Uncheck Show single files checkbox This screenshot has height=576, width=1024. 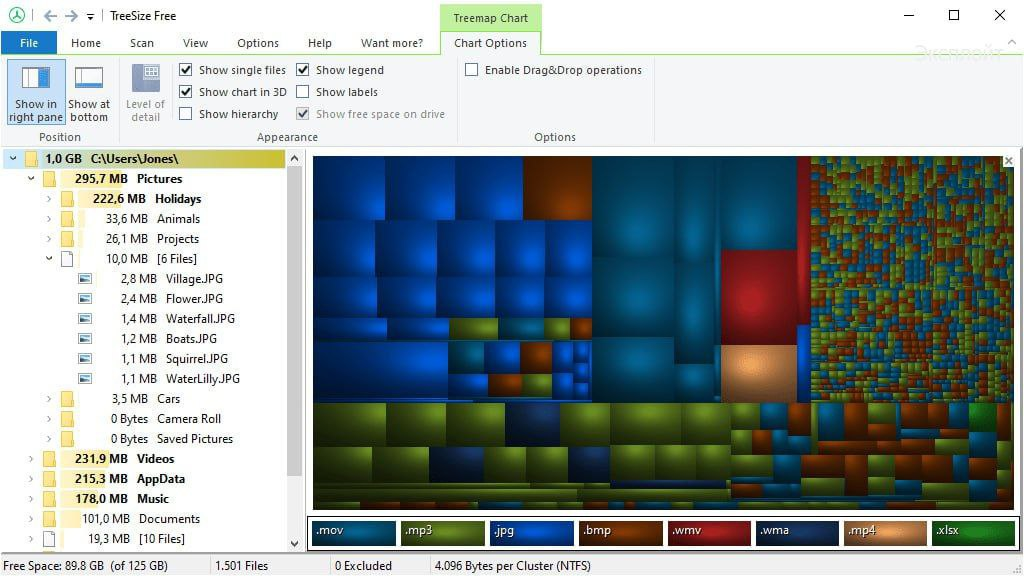[186, 70]
